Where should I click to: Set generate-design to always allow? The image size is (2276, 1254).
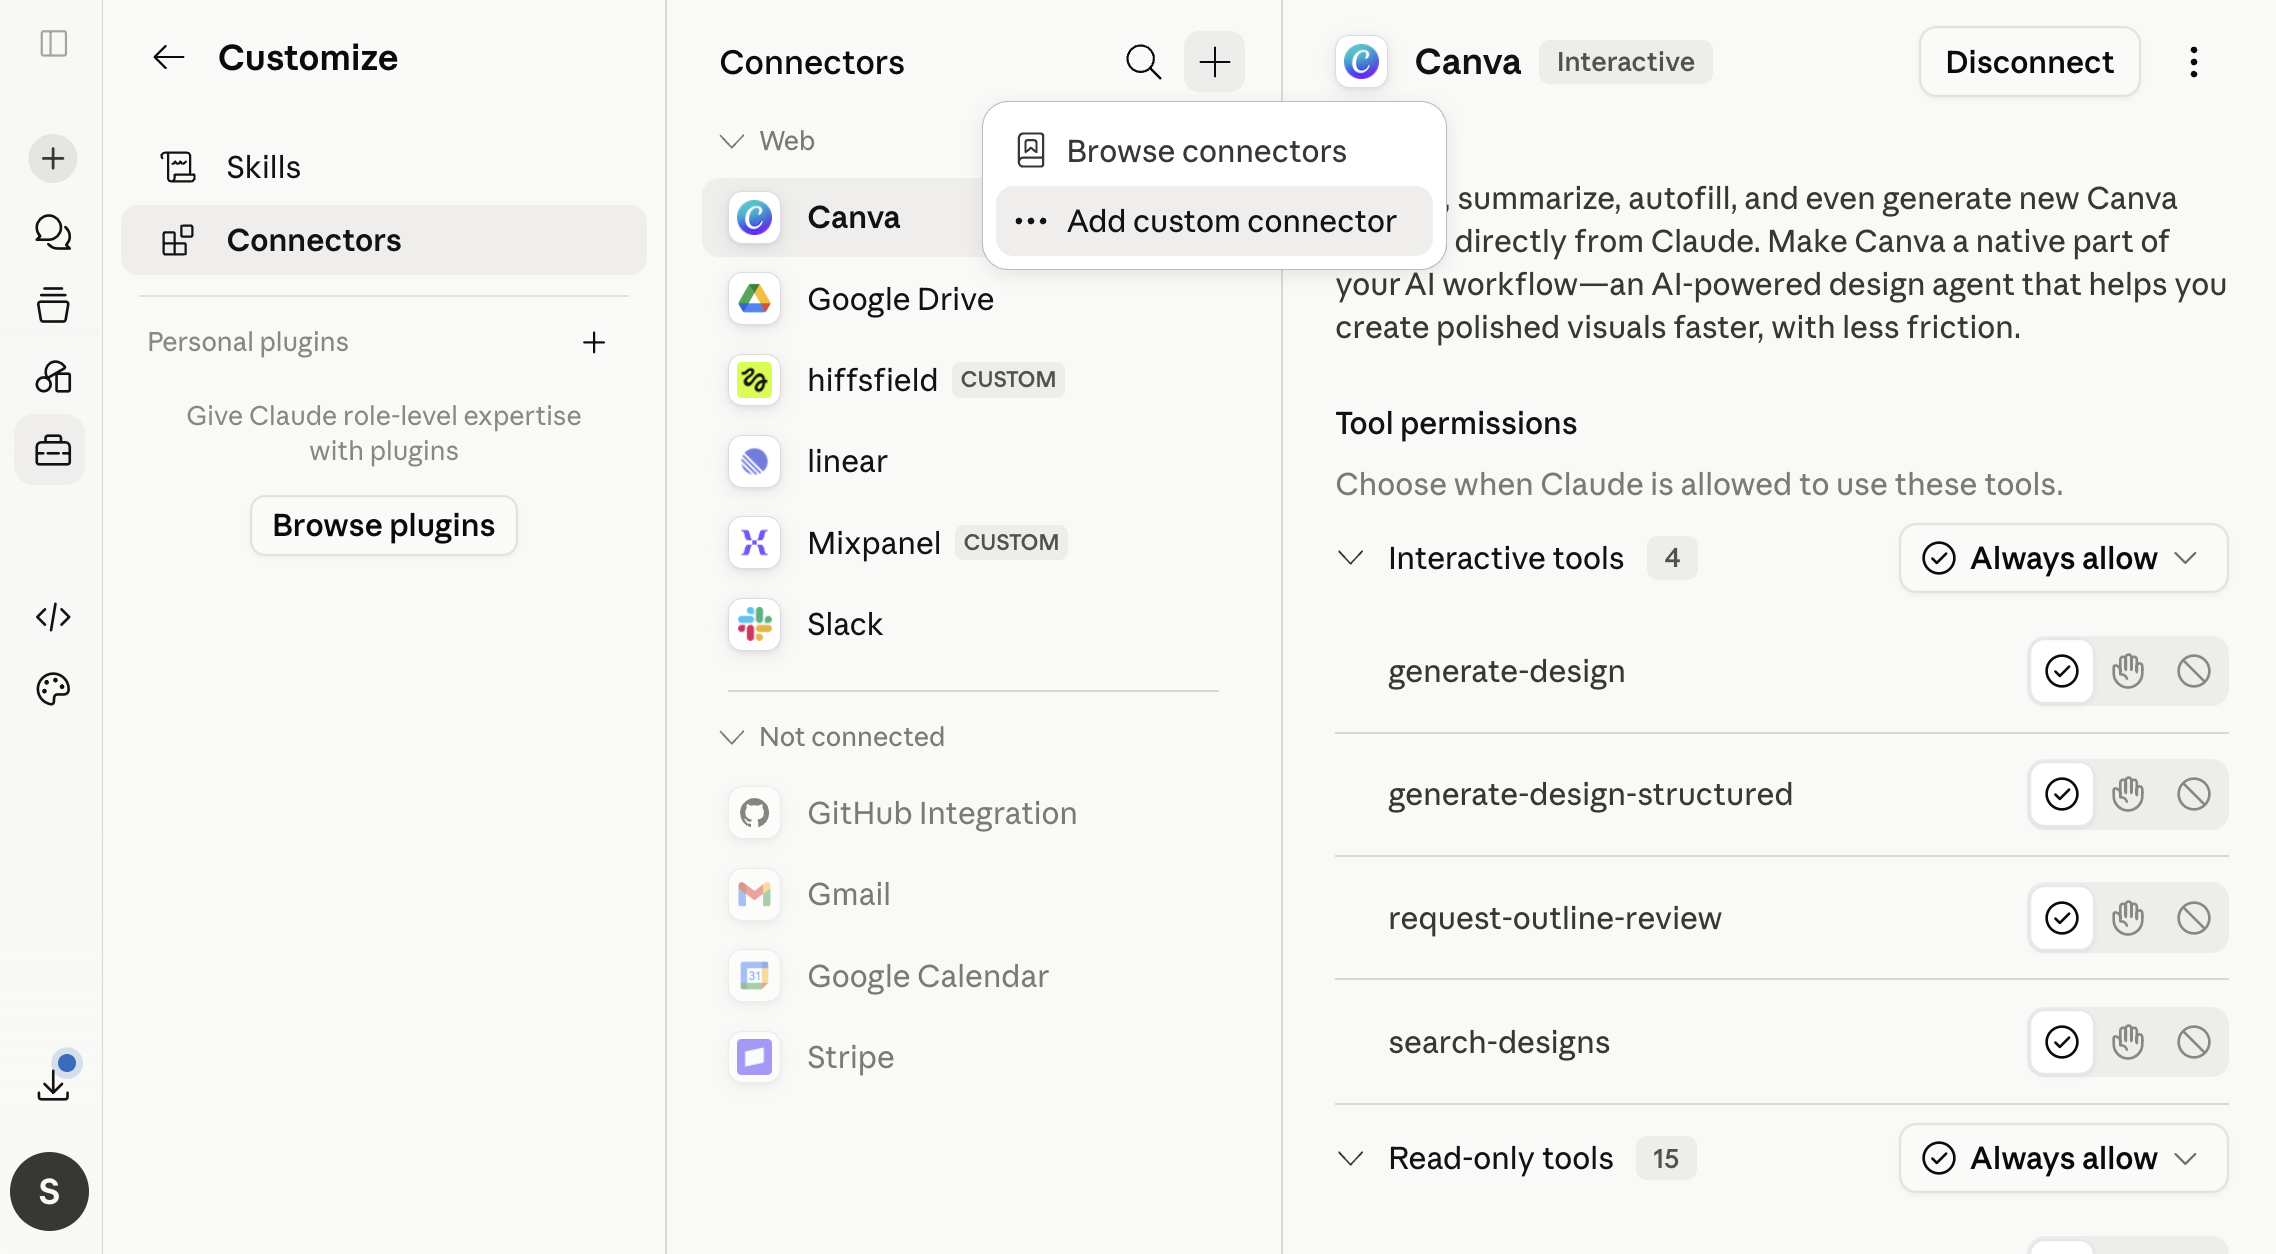(x=2061, y=671)
